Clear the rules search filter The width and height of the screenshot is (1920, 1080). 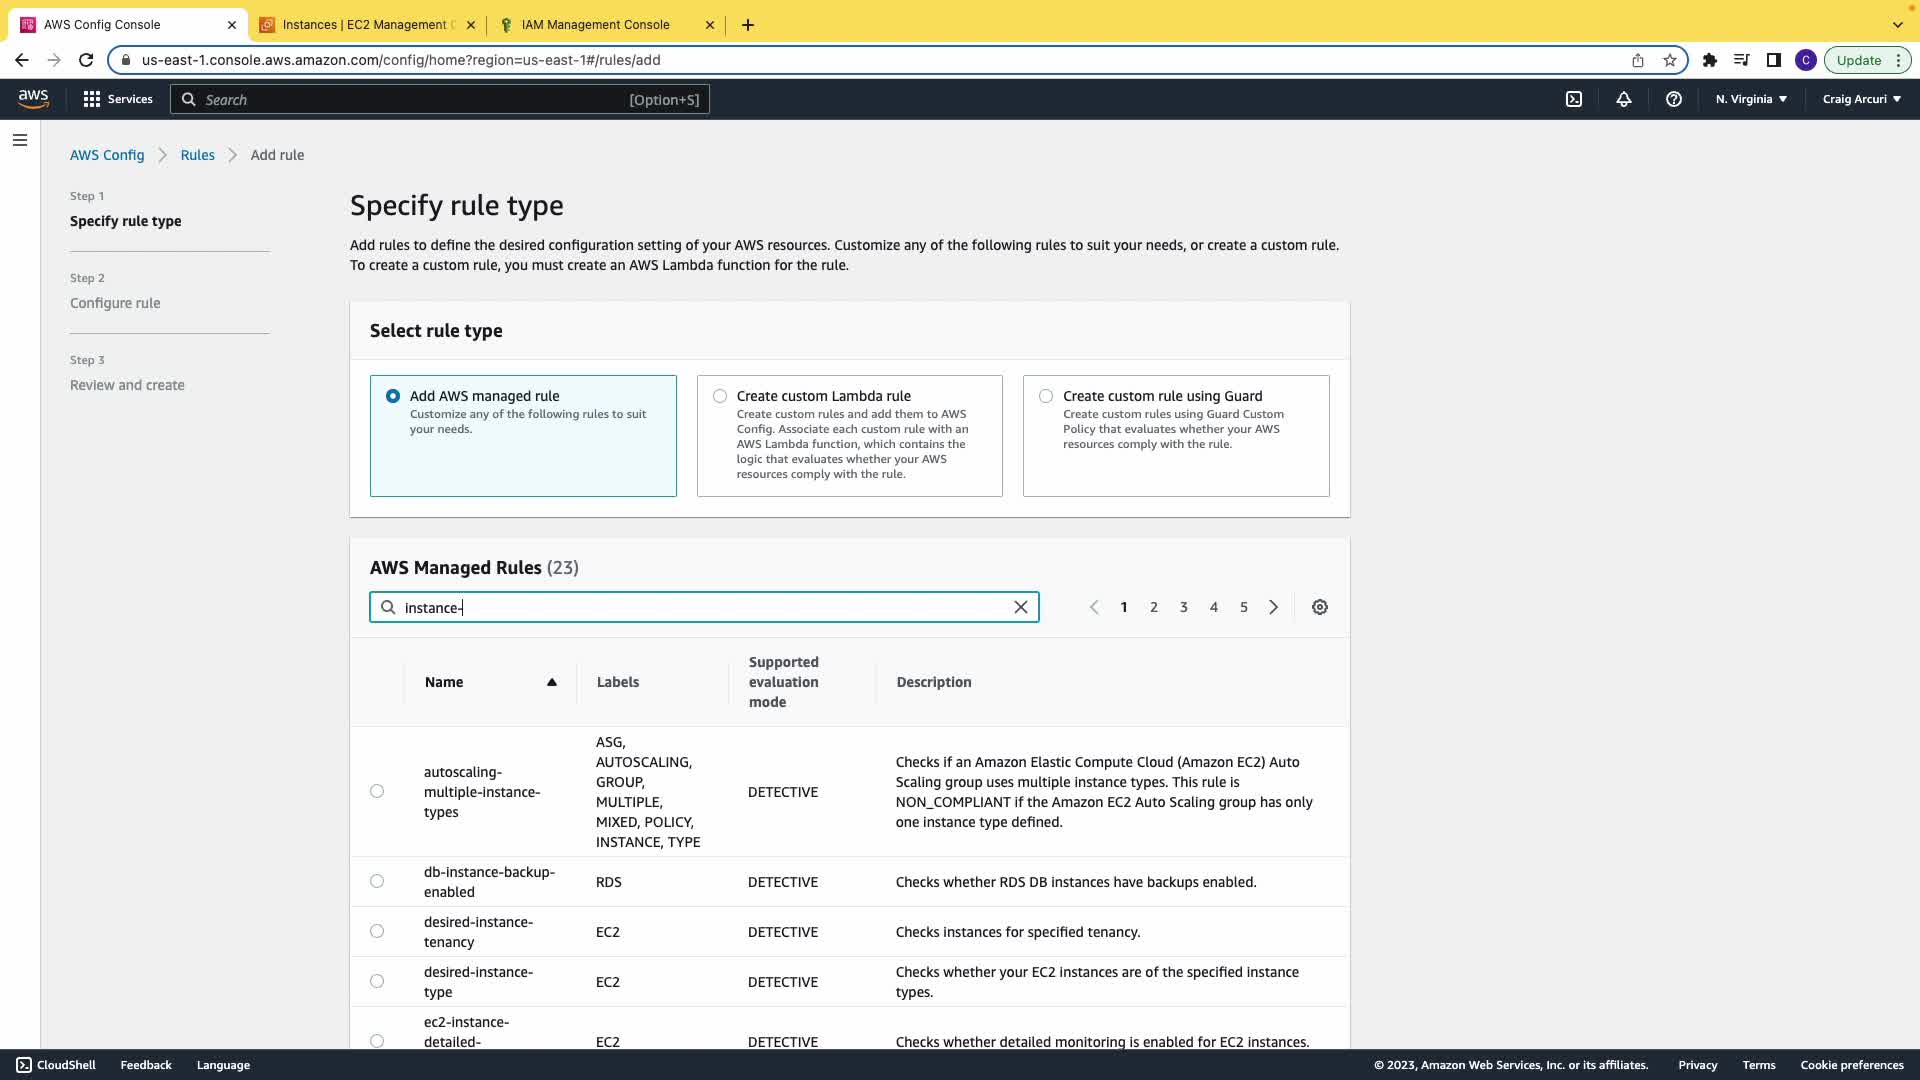click(1020, 607)
